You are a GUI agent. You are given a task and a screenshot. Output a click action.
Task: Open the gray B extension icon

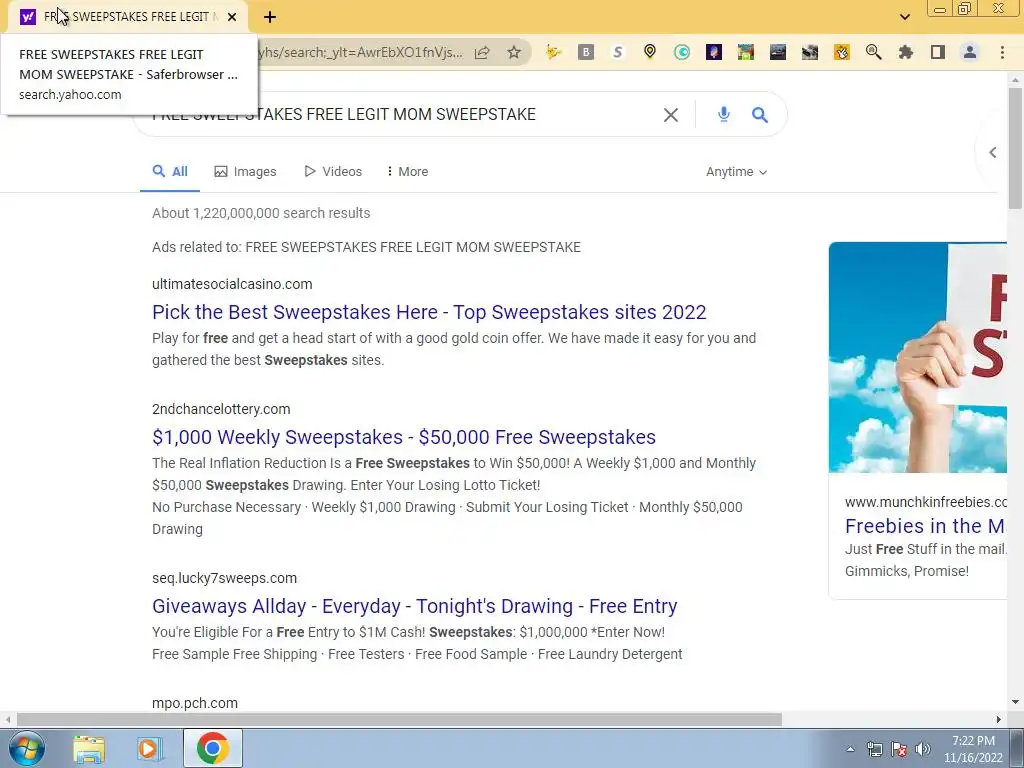coord(586,52)
